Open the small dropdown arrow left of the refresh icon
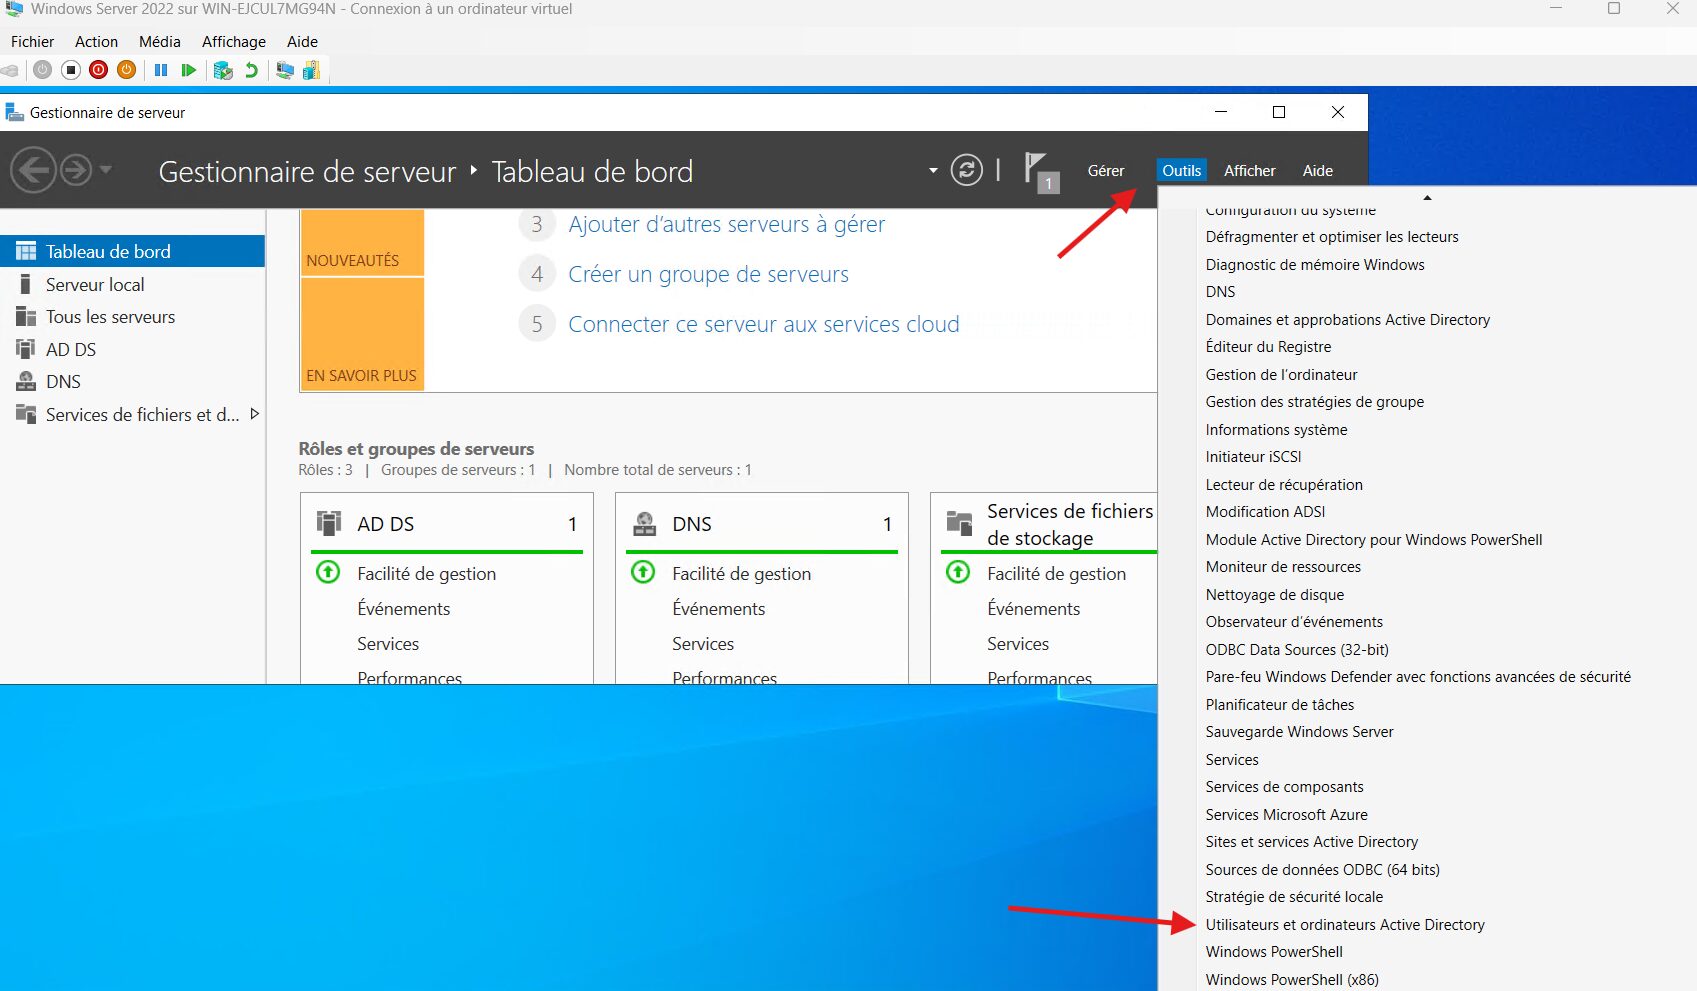1697x991 pixels. pos(933,170)
